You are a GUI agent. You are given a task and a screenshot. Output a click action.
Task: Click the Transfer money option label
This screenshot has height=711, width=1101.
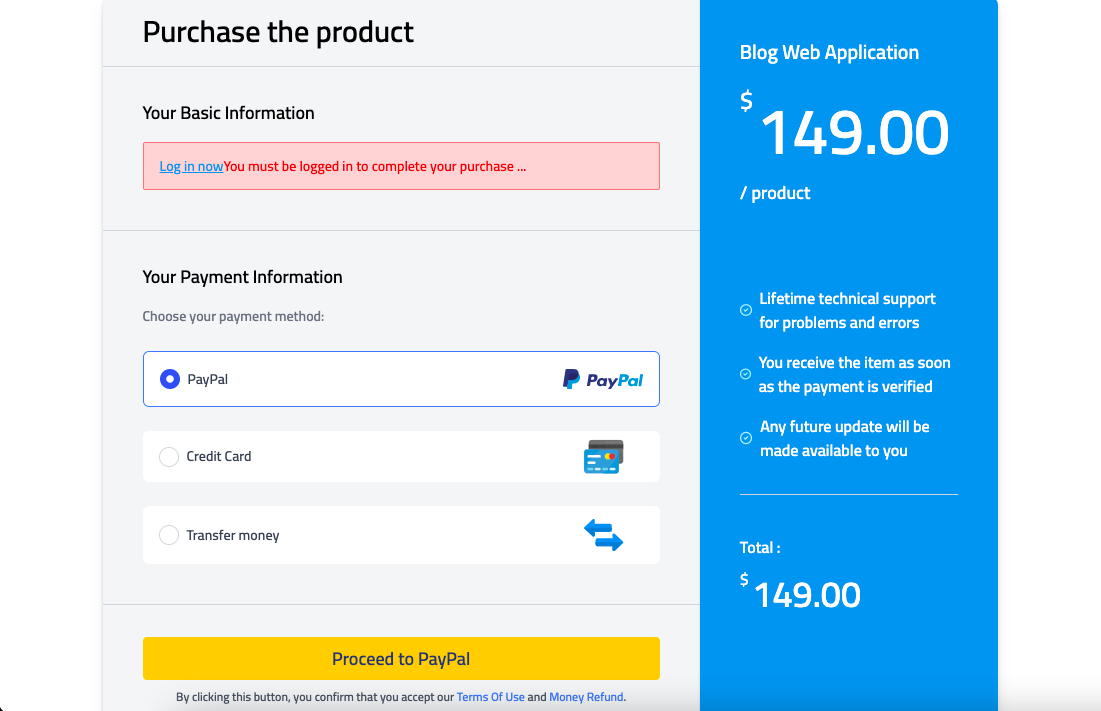coord(233,536)
